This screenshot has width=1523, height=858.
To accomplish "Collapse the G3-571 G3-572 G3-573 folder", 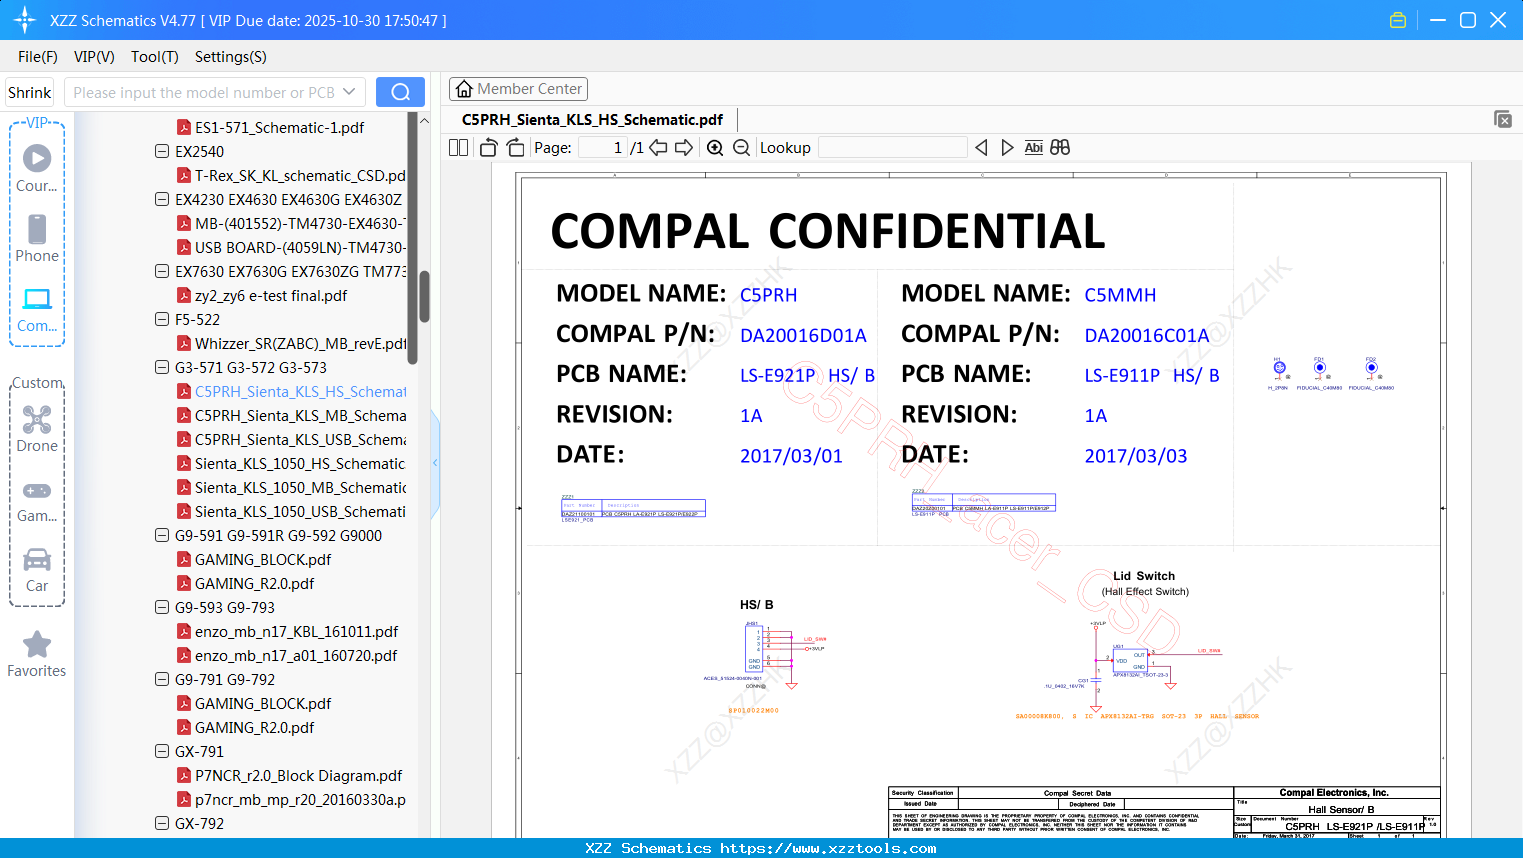I will tap(162, 367).
